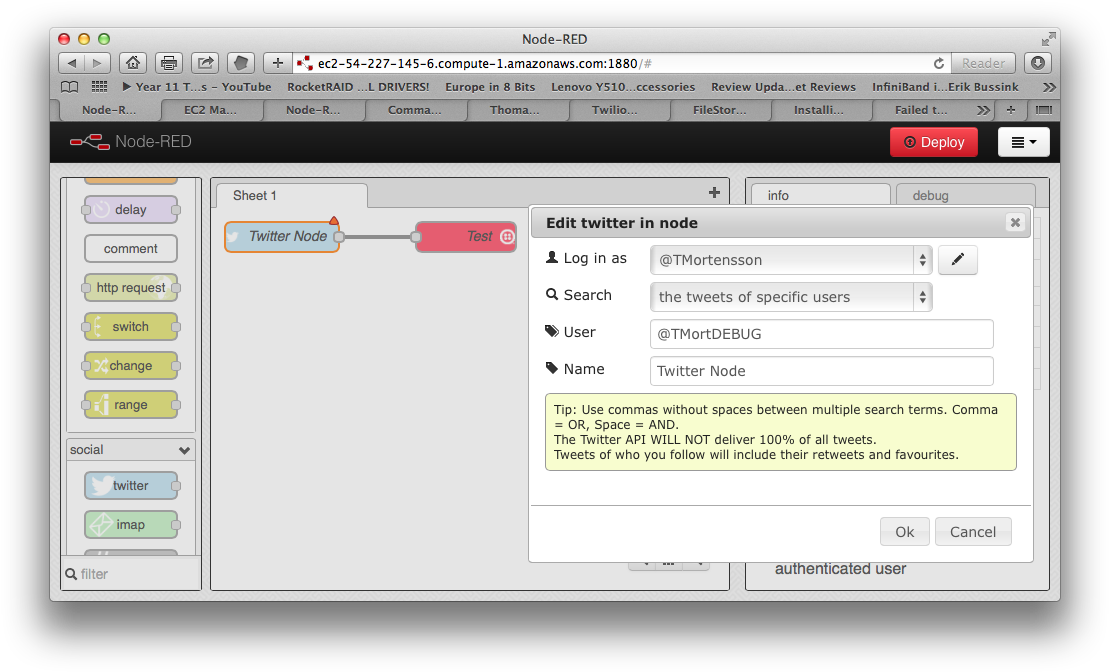This screenshot has height=672, width=1109.
Task: Open the Search type dropdown
Action: tap(790, 297)
